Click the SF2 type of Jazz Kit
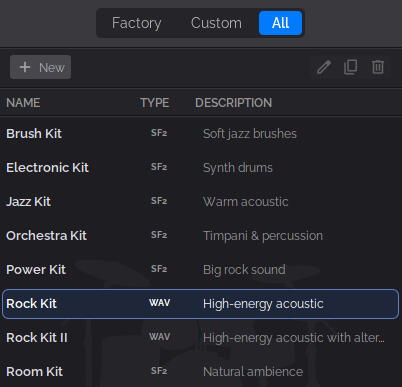Screen dimensions: 402x387 (x=159, y=201)
